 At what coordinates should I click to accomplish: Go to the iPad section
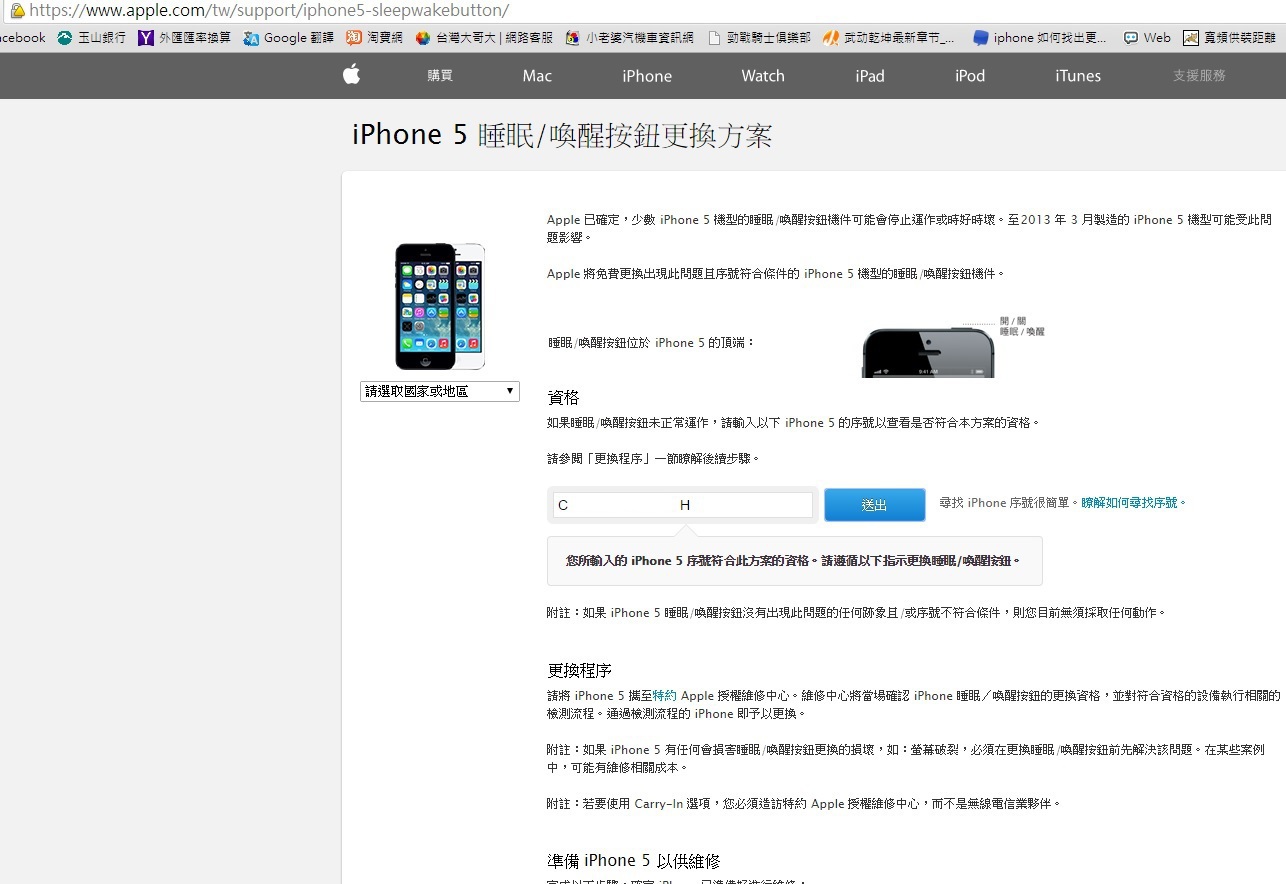[x=870, y=76]
